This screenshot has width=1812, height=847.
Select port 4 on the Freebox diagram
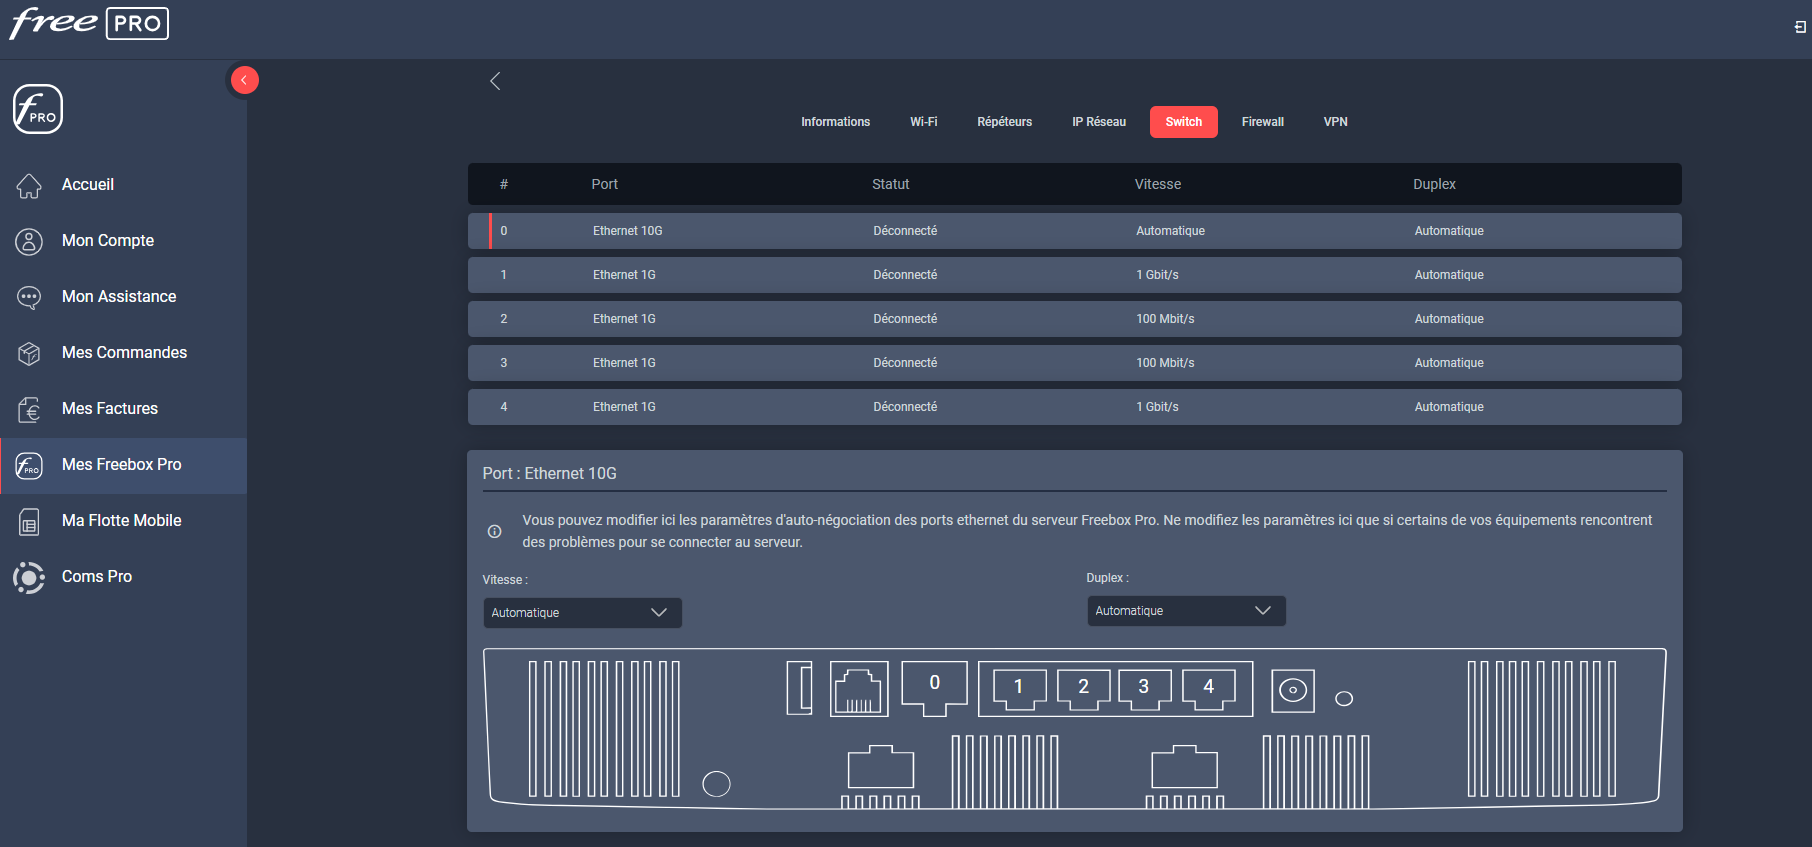click(1208, 688)
